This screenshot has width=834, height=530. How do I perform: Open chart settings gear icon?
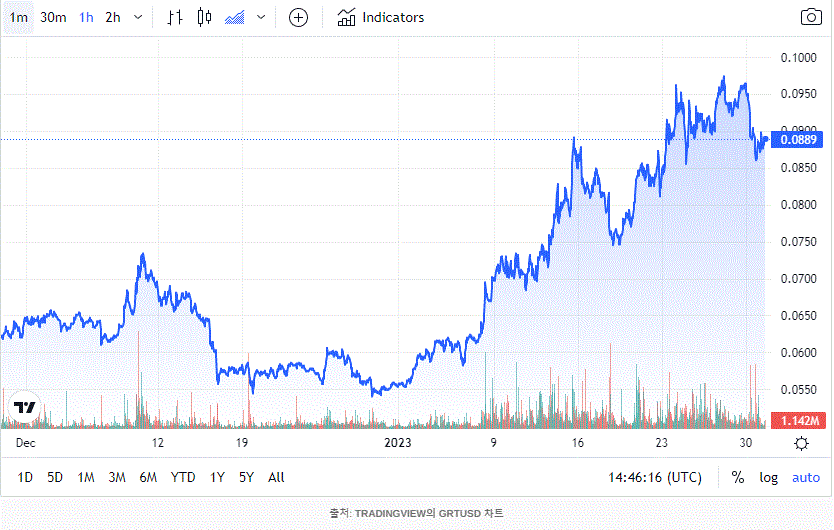(x=802, y=443)
